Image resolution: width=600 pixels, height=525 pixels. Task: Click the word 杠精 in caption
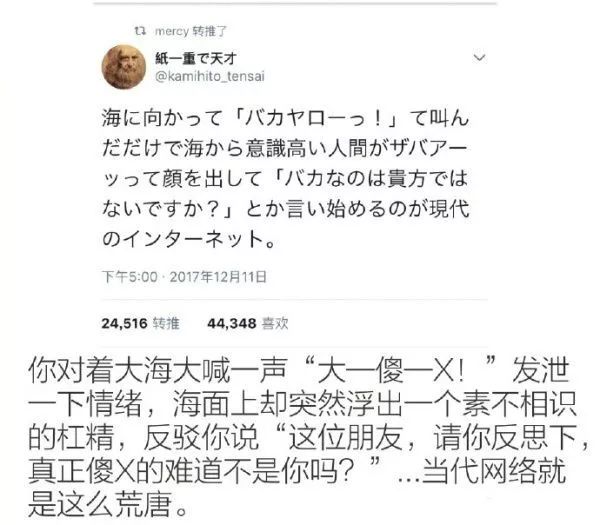point(85,437)
